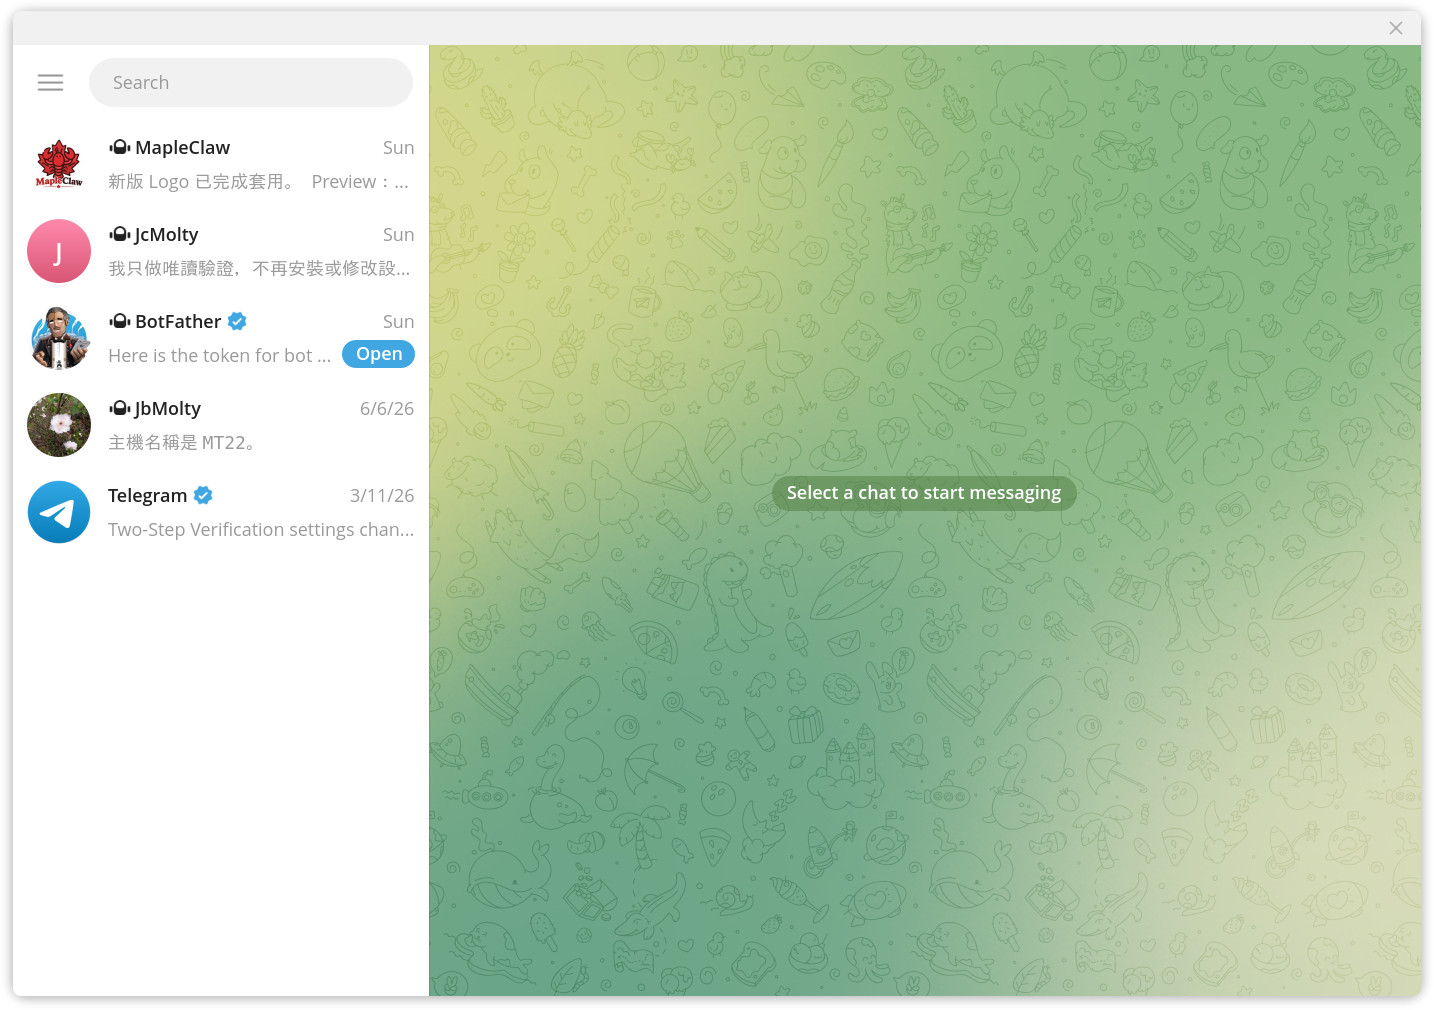The height and width of the screenshot is (1010, 1434).
Task: Open the MapleClaw chat conversation
Action: (221, 164)
